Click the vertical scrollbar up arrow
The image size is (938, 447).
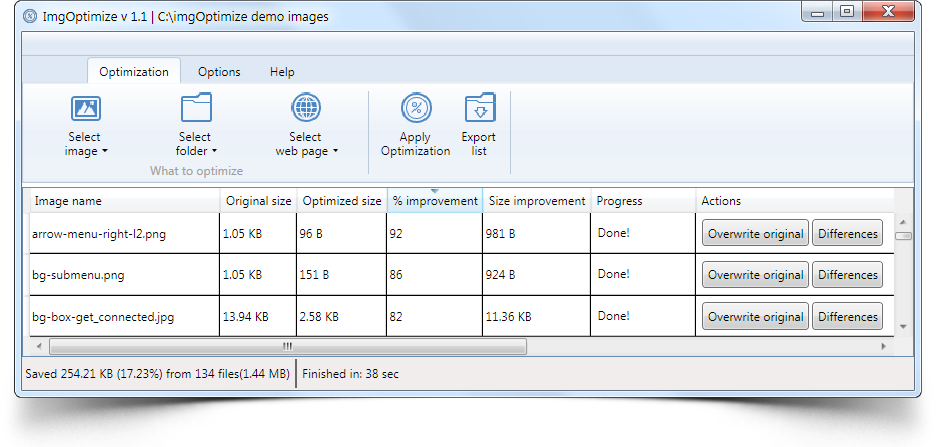pos(903,220)
